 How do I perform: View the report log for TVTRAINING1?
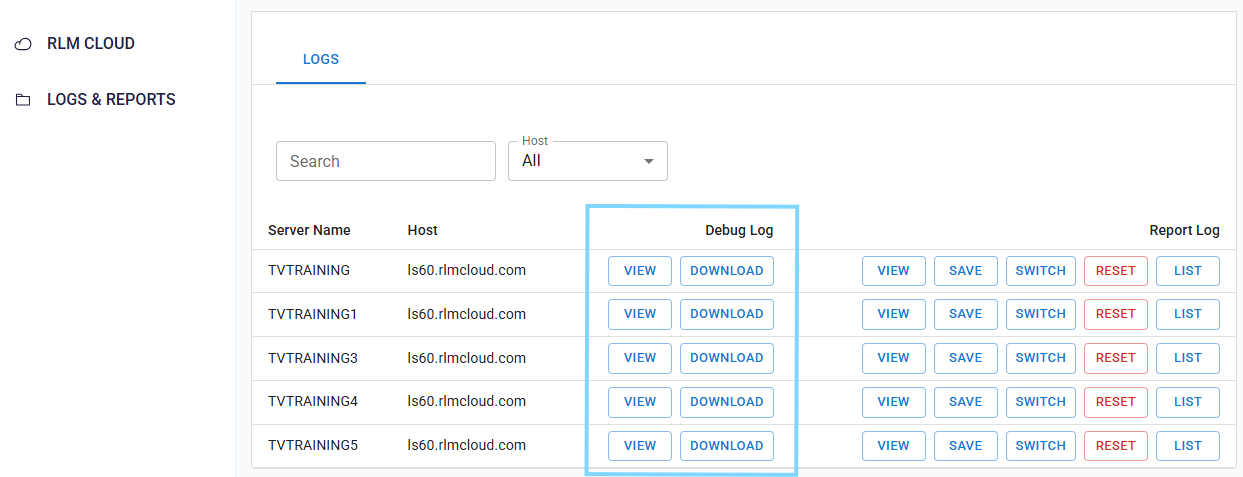click(894, 314)
